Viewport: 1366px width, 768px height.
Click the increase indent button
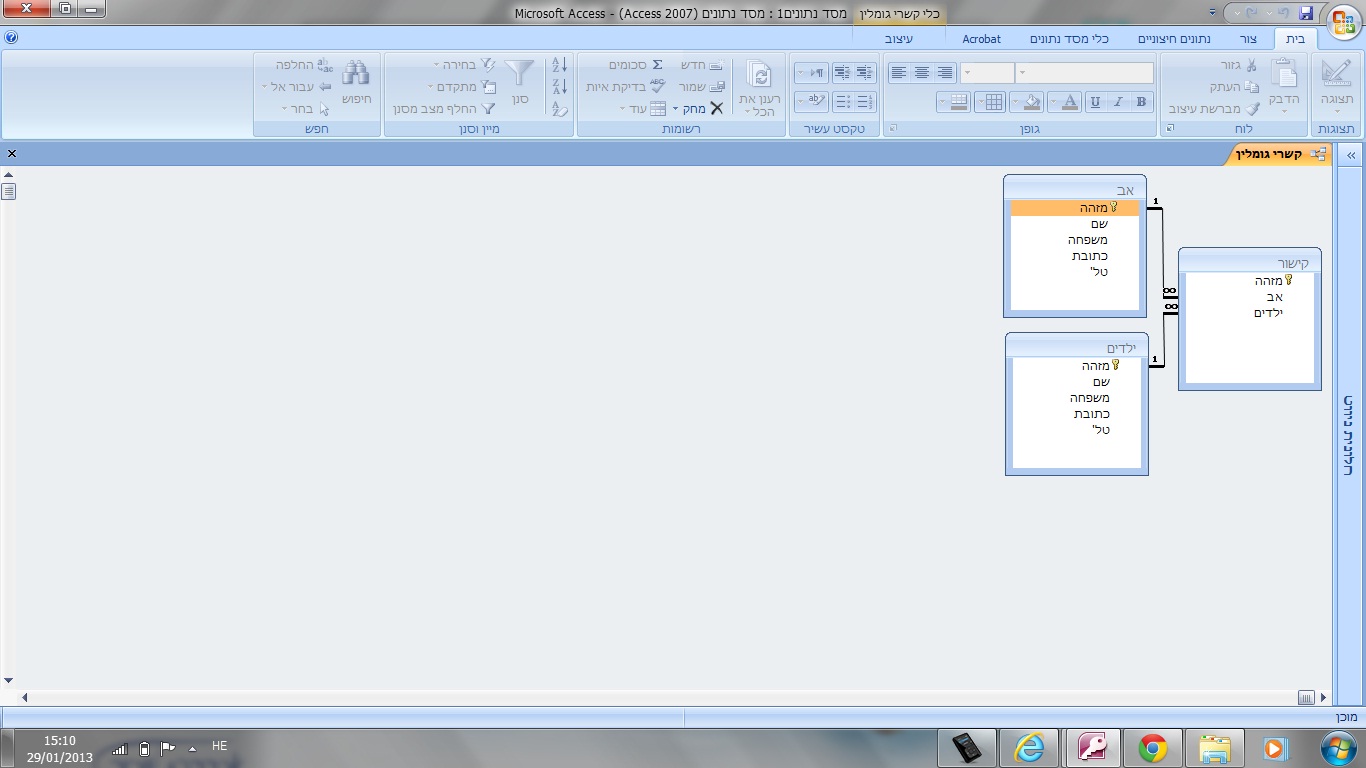(842, 73)
